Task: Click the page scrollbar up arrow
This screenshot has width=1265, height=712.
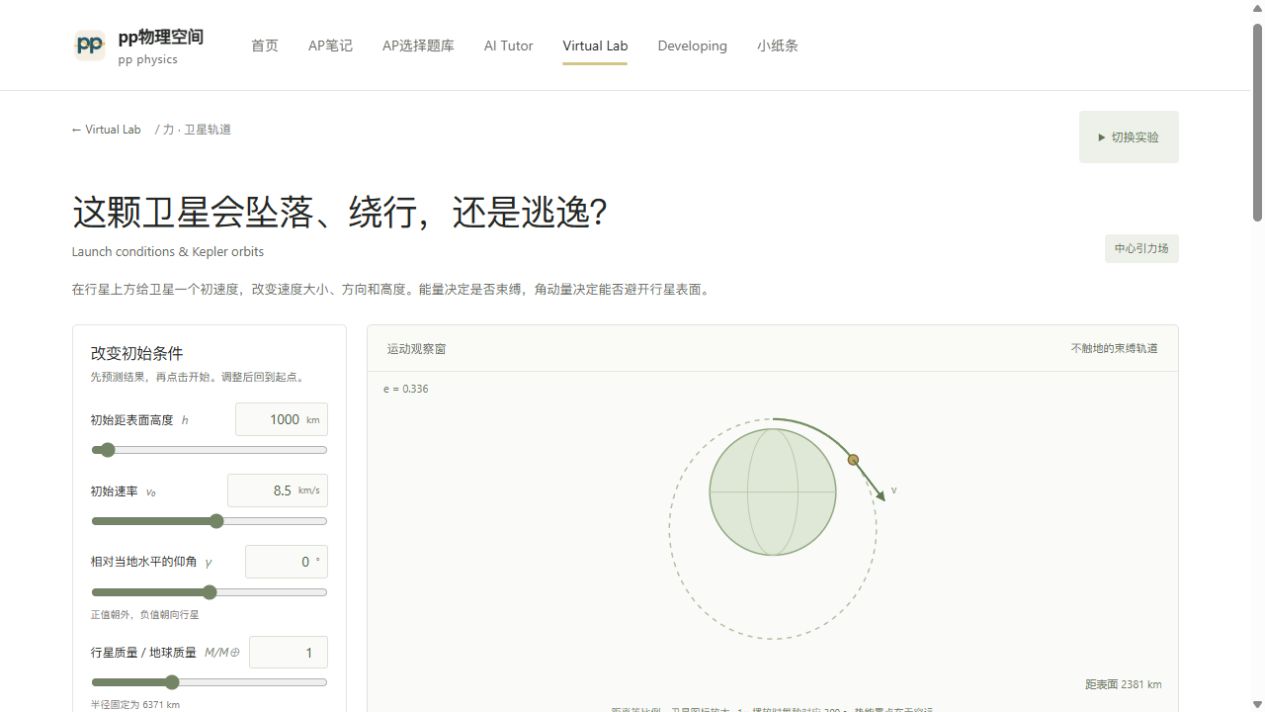Action: coord(1258,8)
